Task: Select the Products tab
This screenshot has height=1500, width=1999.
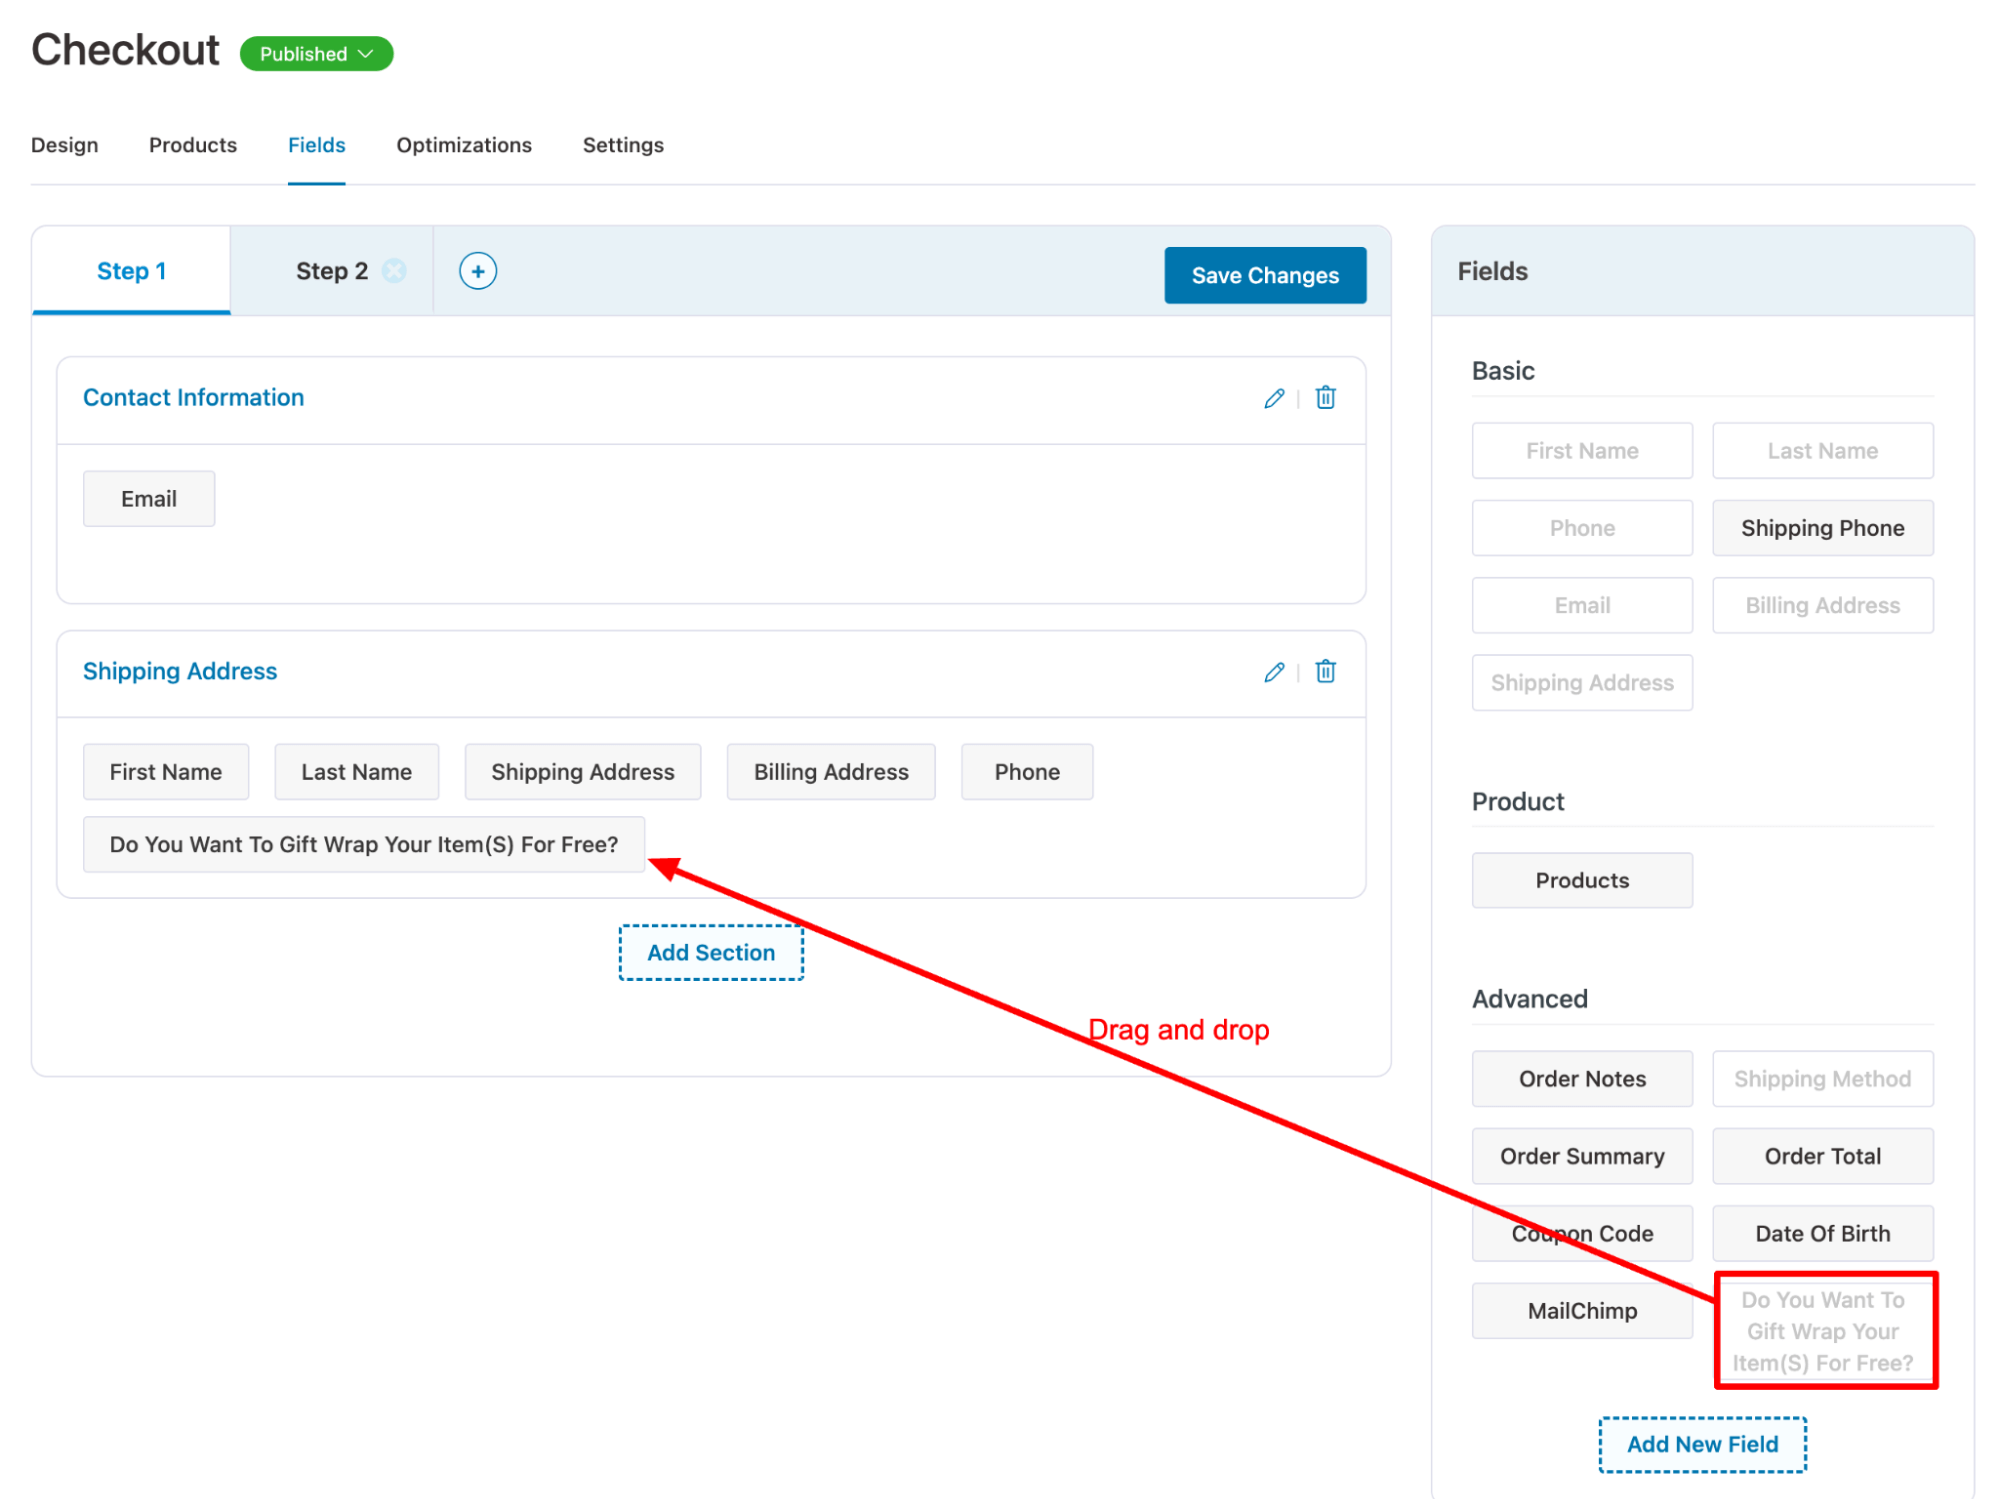Action: tap(192, 145)
